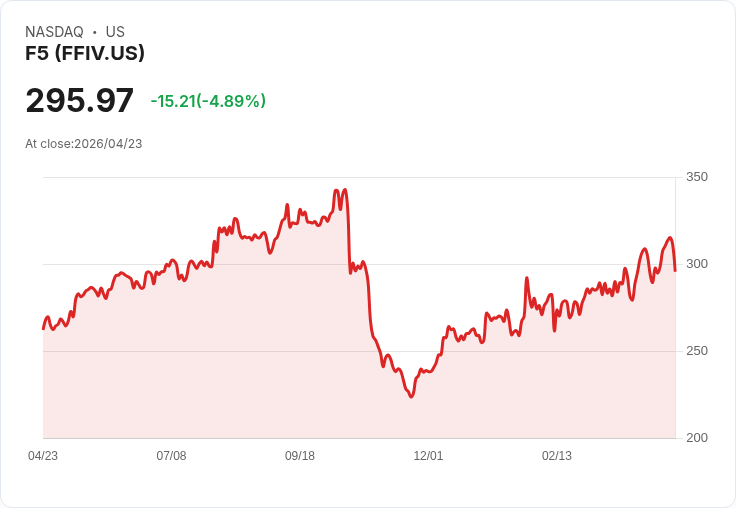Click the 04/23 x-axis date label

[43, 456]
